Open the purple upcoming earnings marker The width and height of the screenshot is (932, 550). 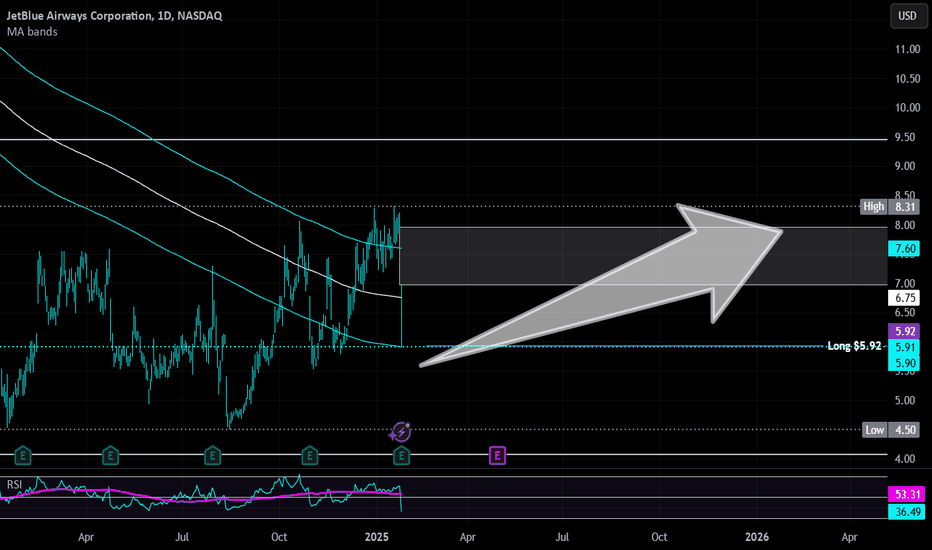[498, 456]
